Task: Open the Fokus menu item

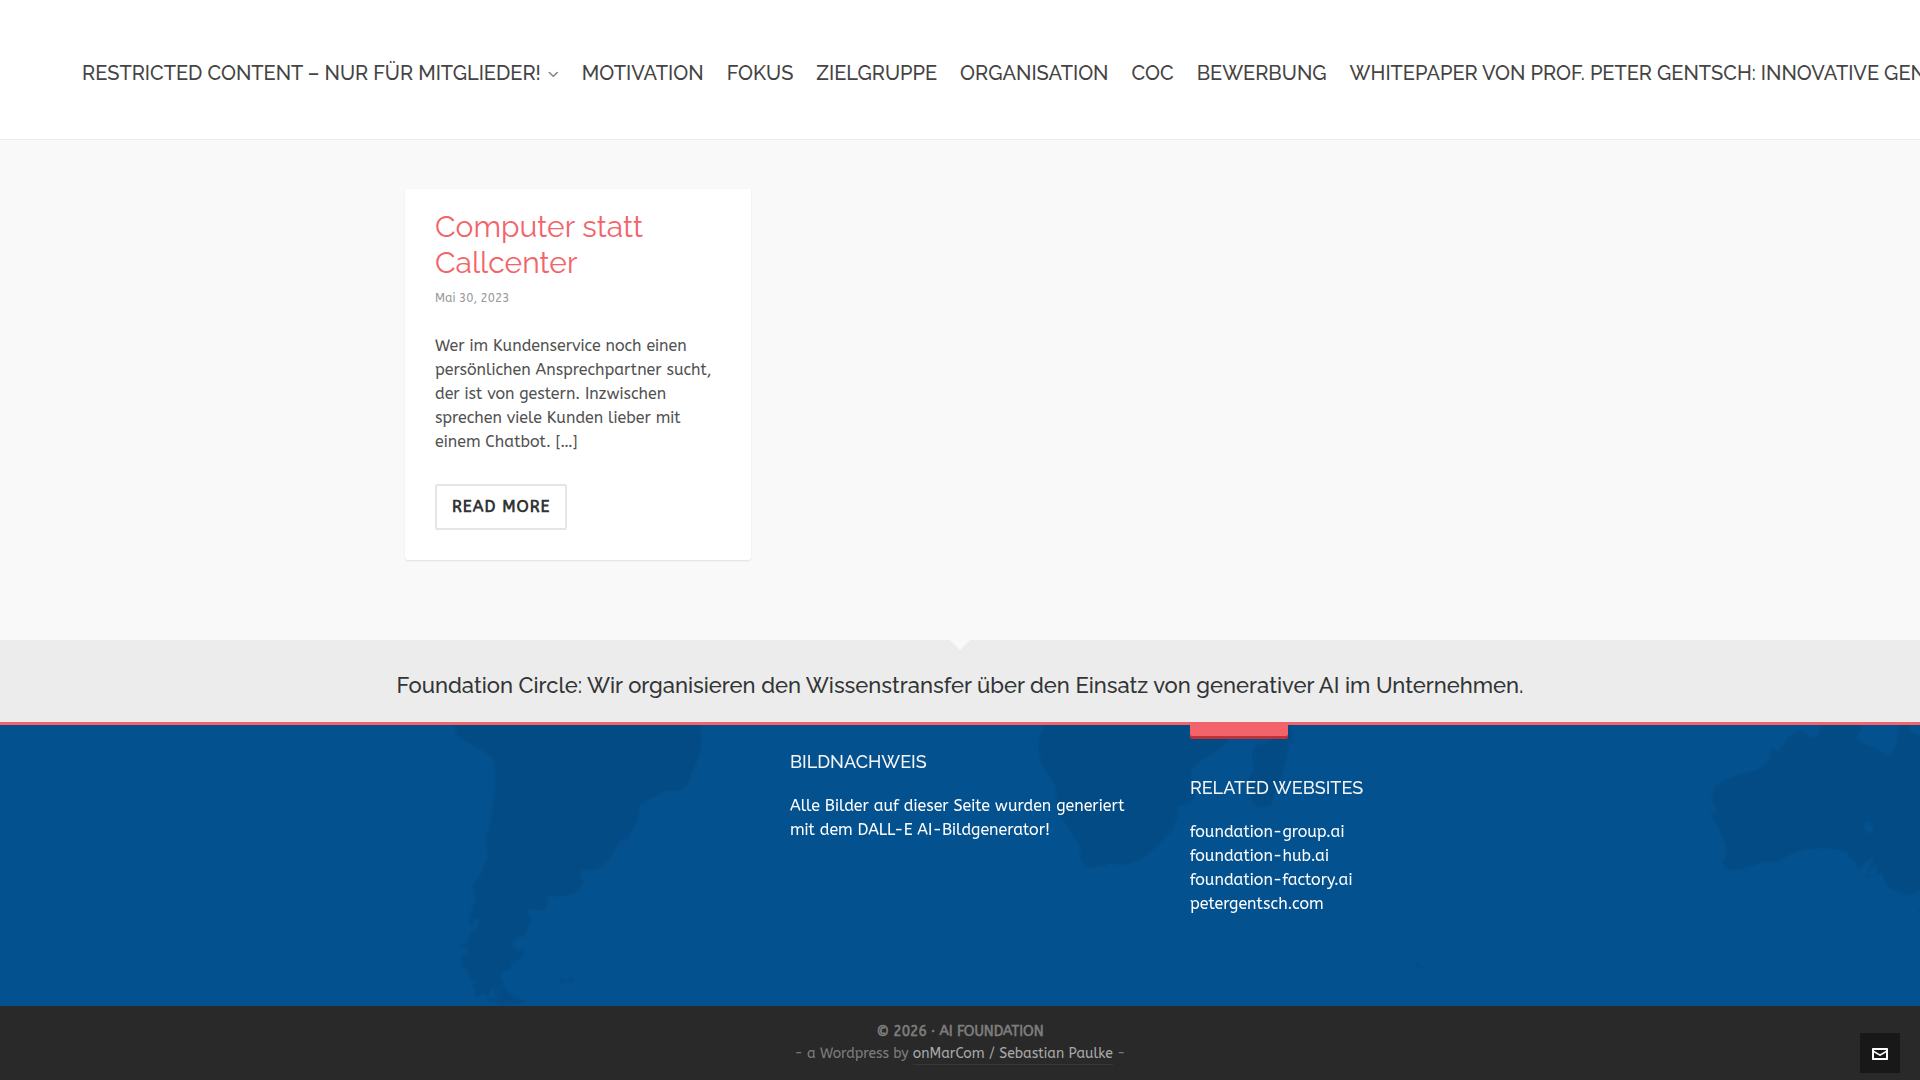Action: (759, 73)
